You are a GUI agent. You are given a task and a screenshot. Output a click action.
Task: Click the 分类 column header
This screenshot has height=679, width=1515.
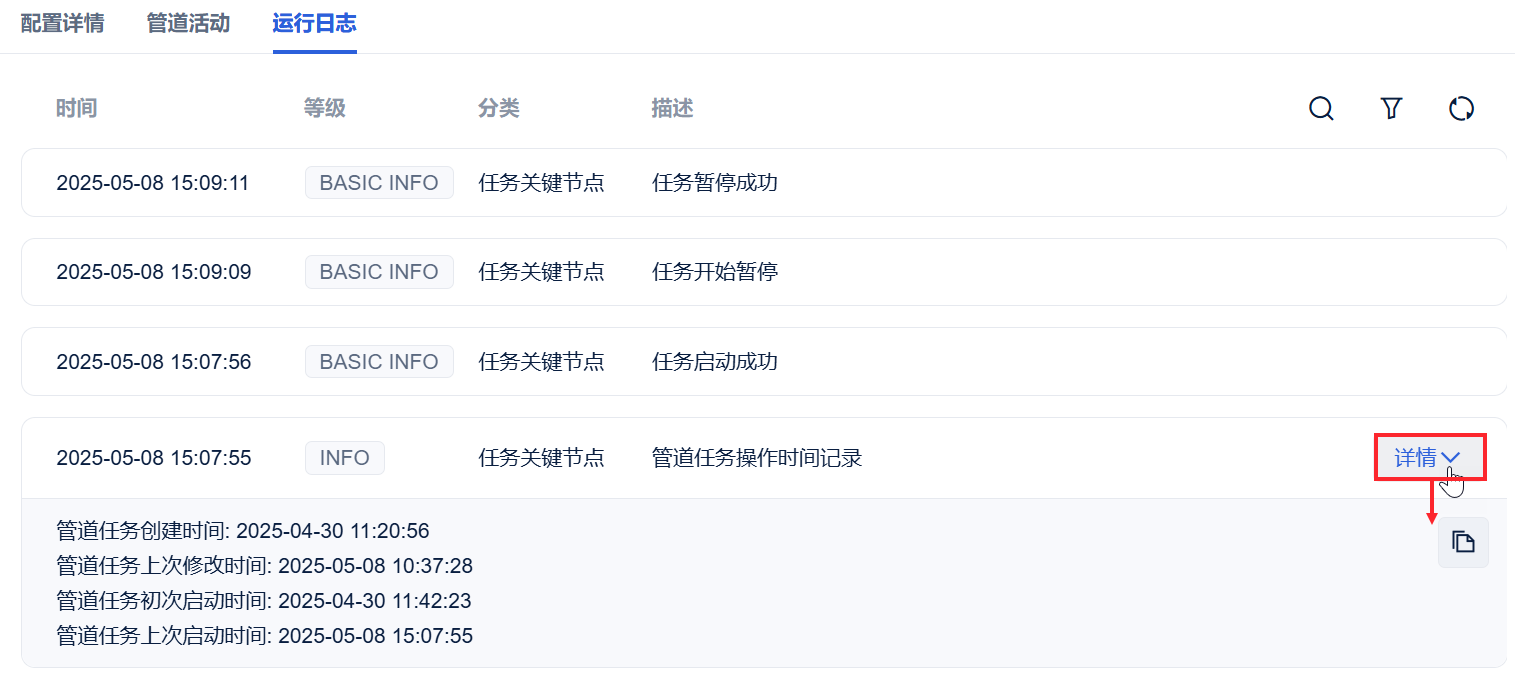tap(498, 108)
